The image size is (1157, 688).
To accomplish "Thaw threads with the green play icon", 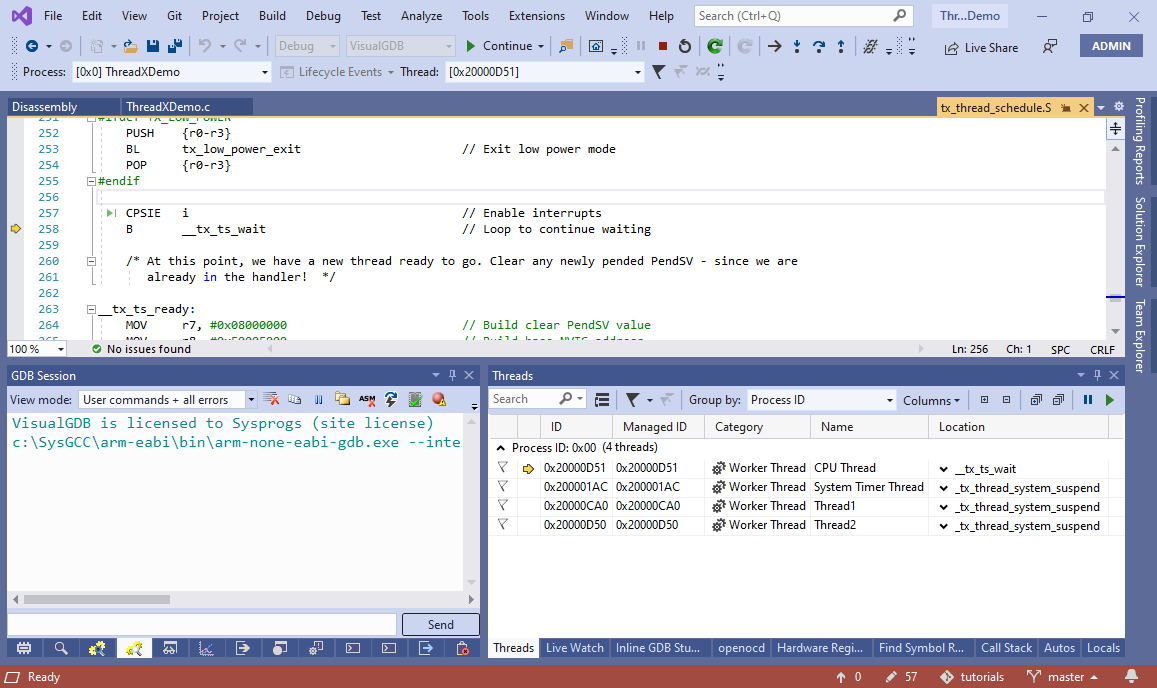I will pos(1110,399).
